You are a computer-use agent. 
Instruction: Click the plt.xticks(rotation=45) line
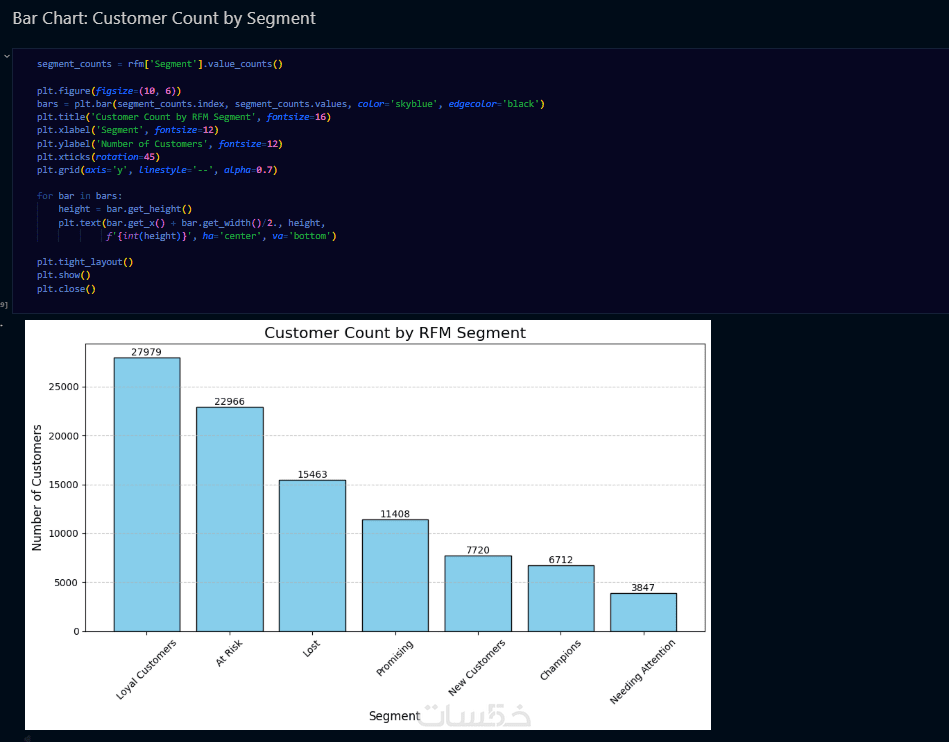98,157
